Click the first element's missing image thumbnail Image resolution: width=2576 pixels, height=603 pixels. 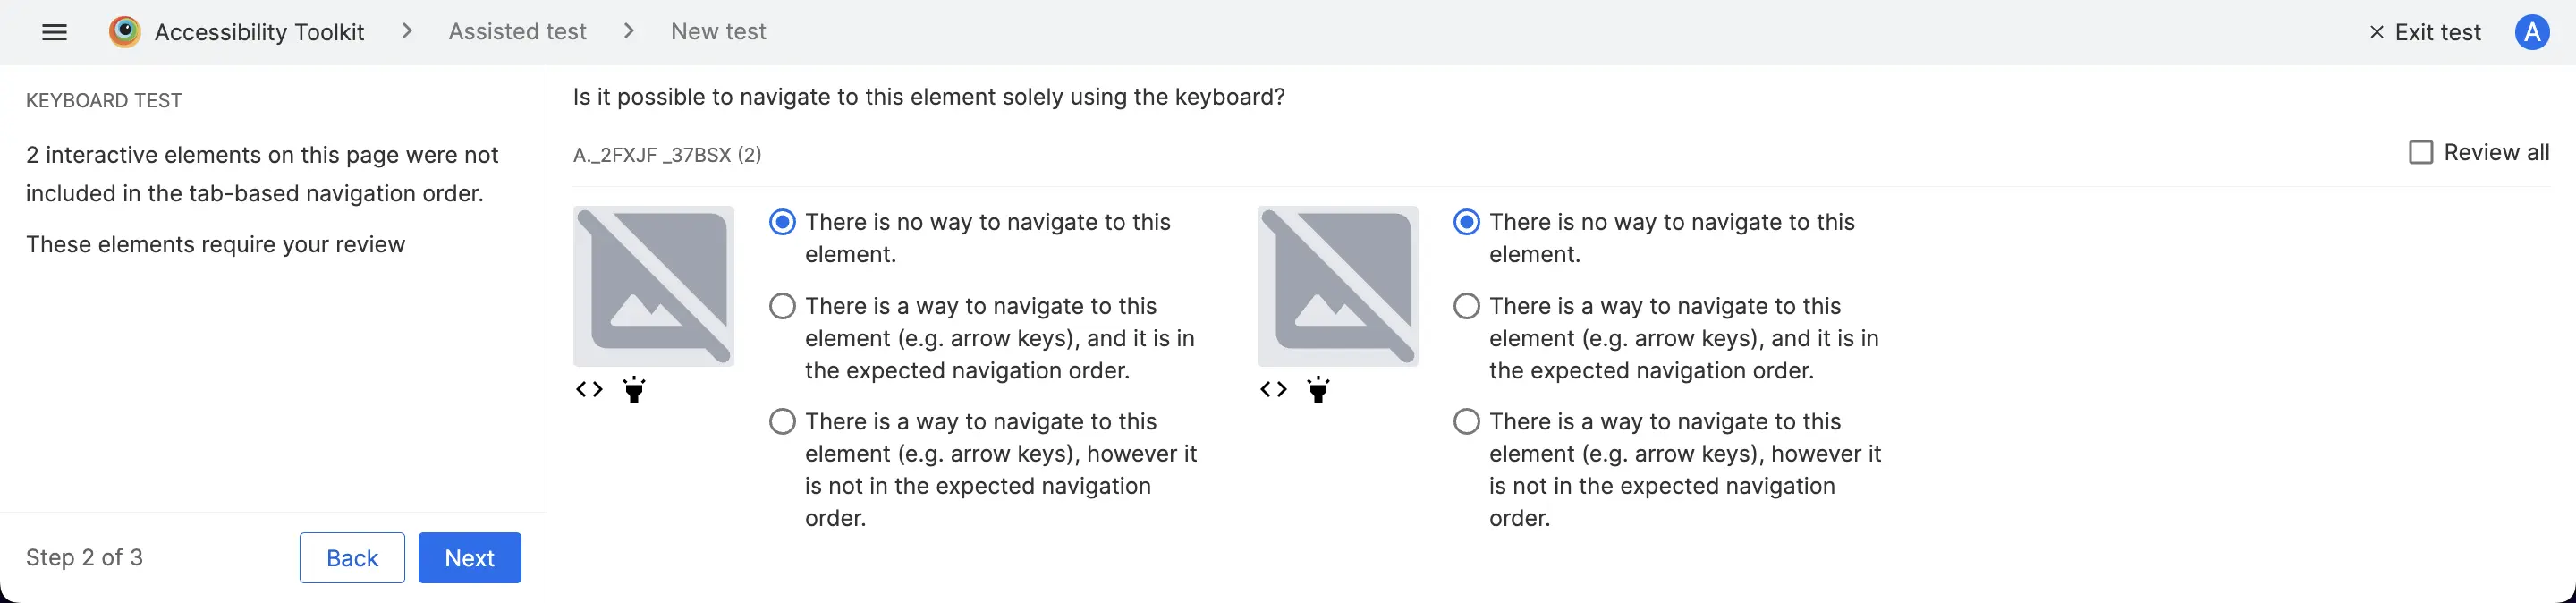click(x=653, y=286)
